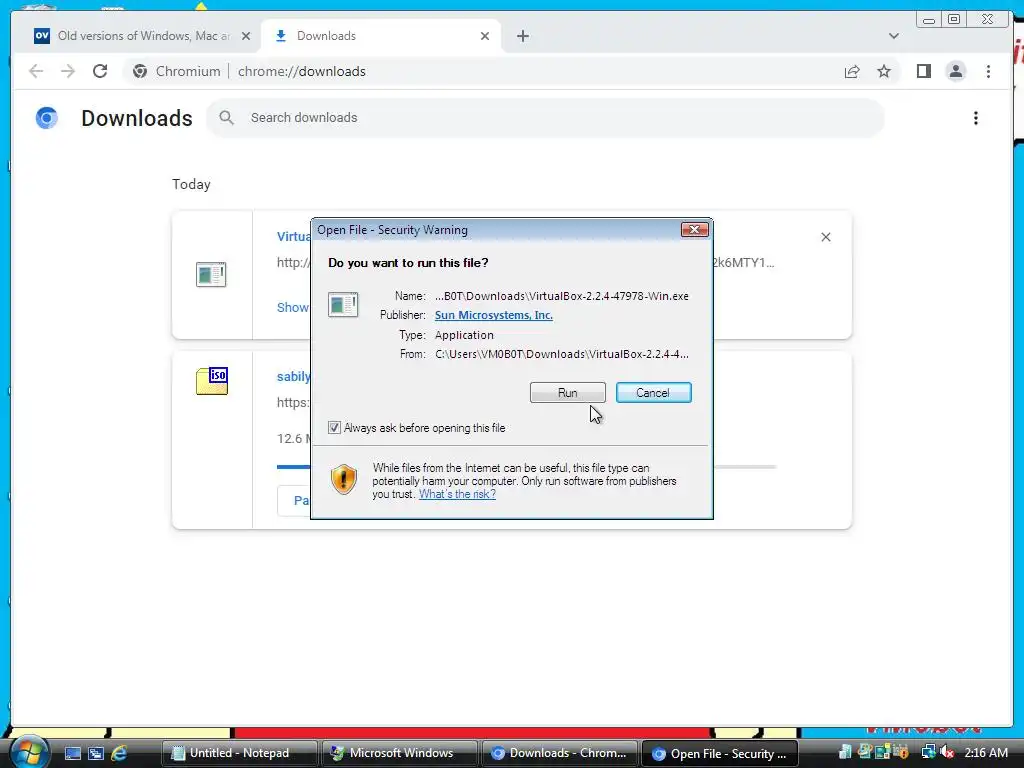1024x768 pixels.
Task: Open a new browser tab
Action: [x=522, y=36]
